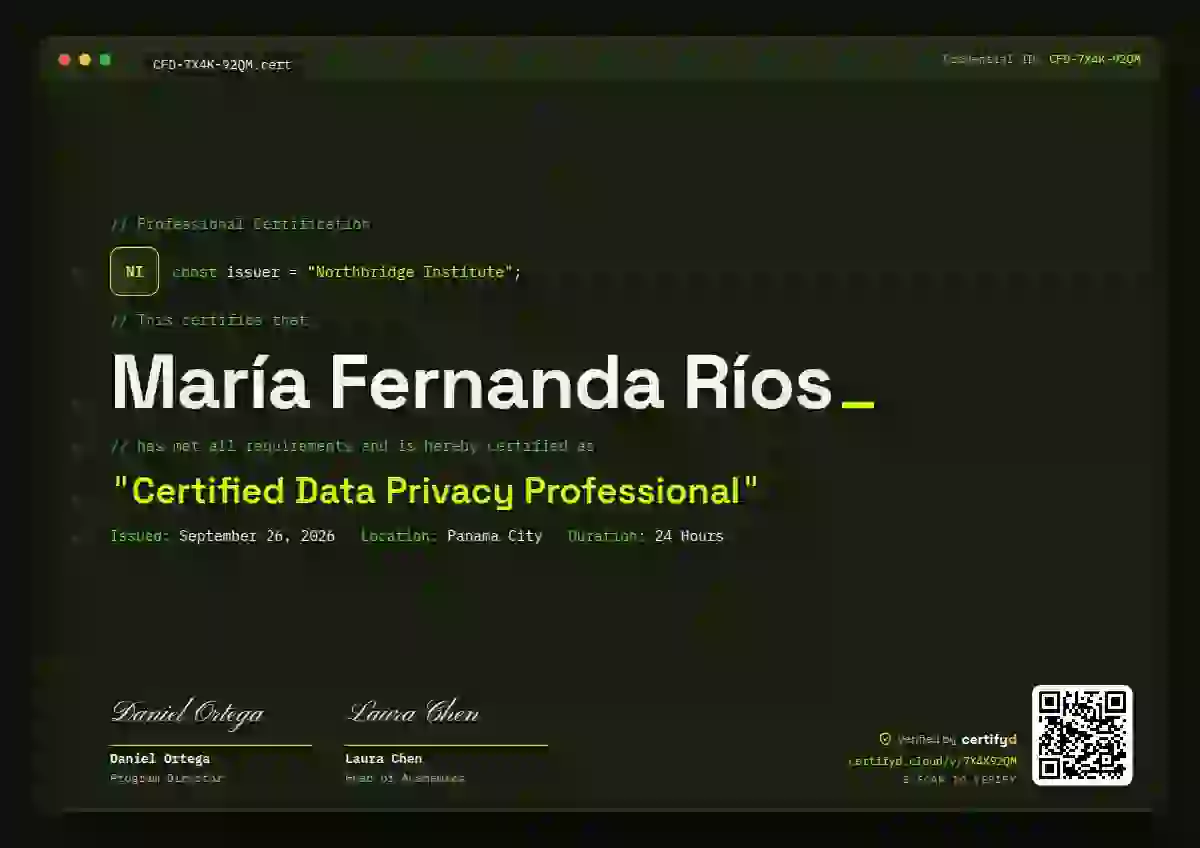This screenshot has width=1200, height=848.
Task: Click the Credential ID in title bar
Action: pos(1041,59)
